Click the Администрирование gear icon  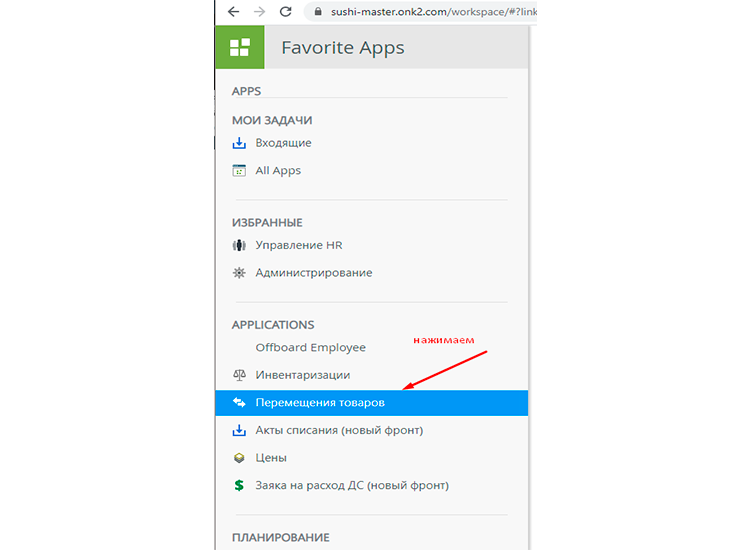239,273
